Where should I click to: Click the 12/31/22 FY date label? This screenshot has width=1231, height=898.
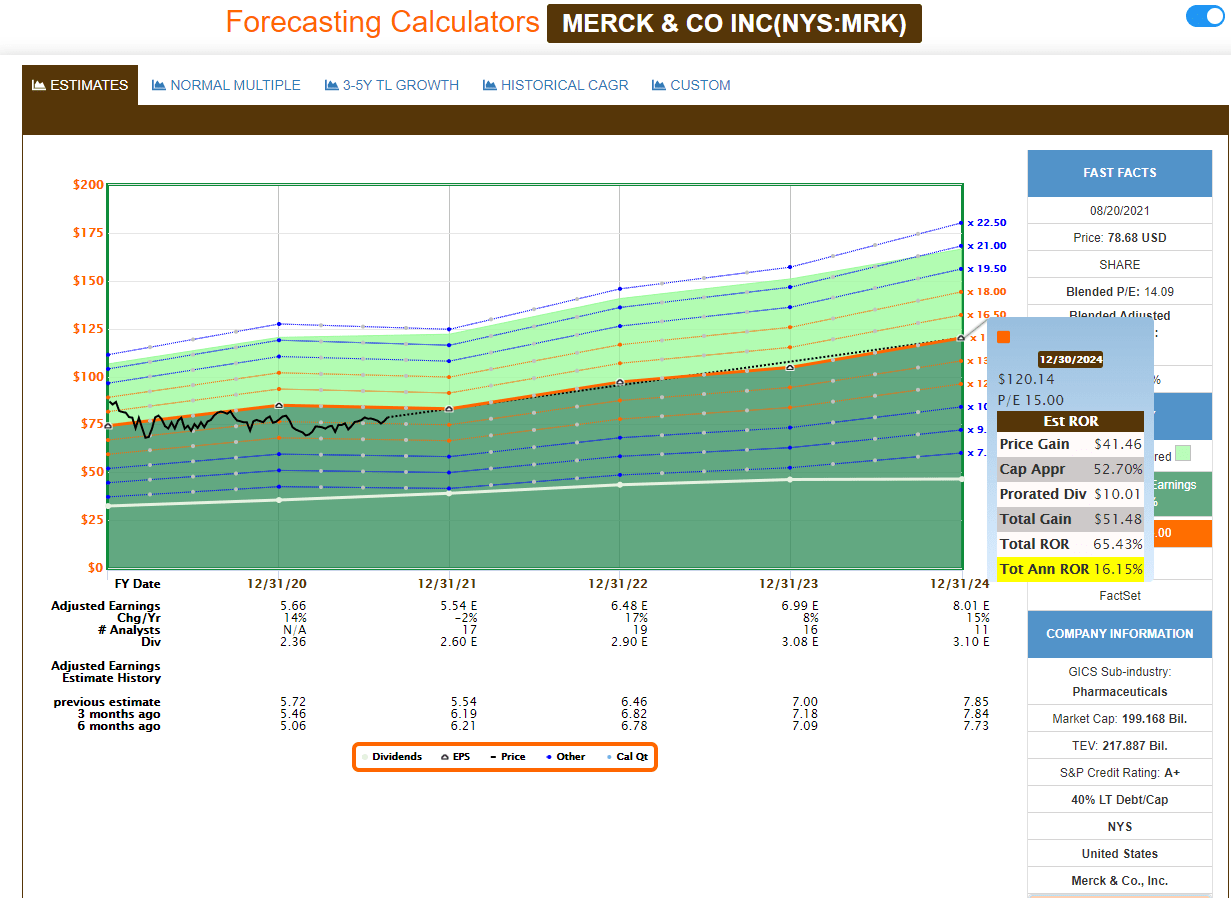tap(620, 584)
